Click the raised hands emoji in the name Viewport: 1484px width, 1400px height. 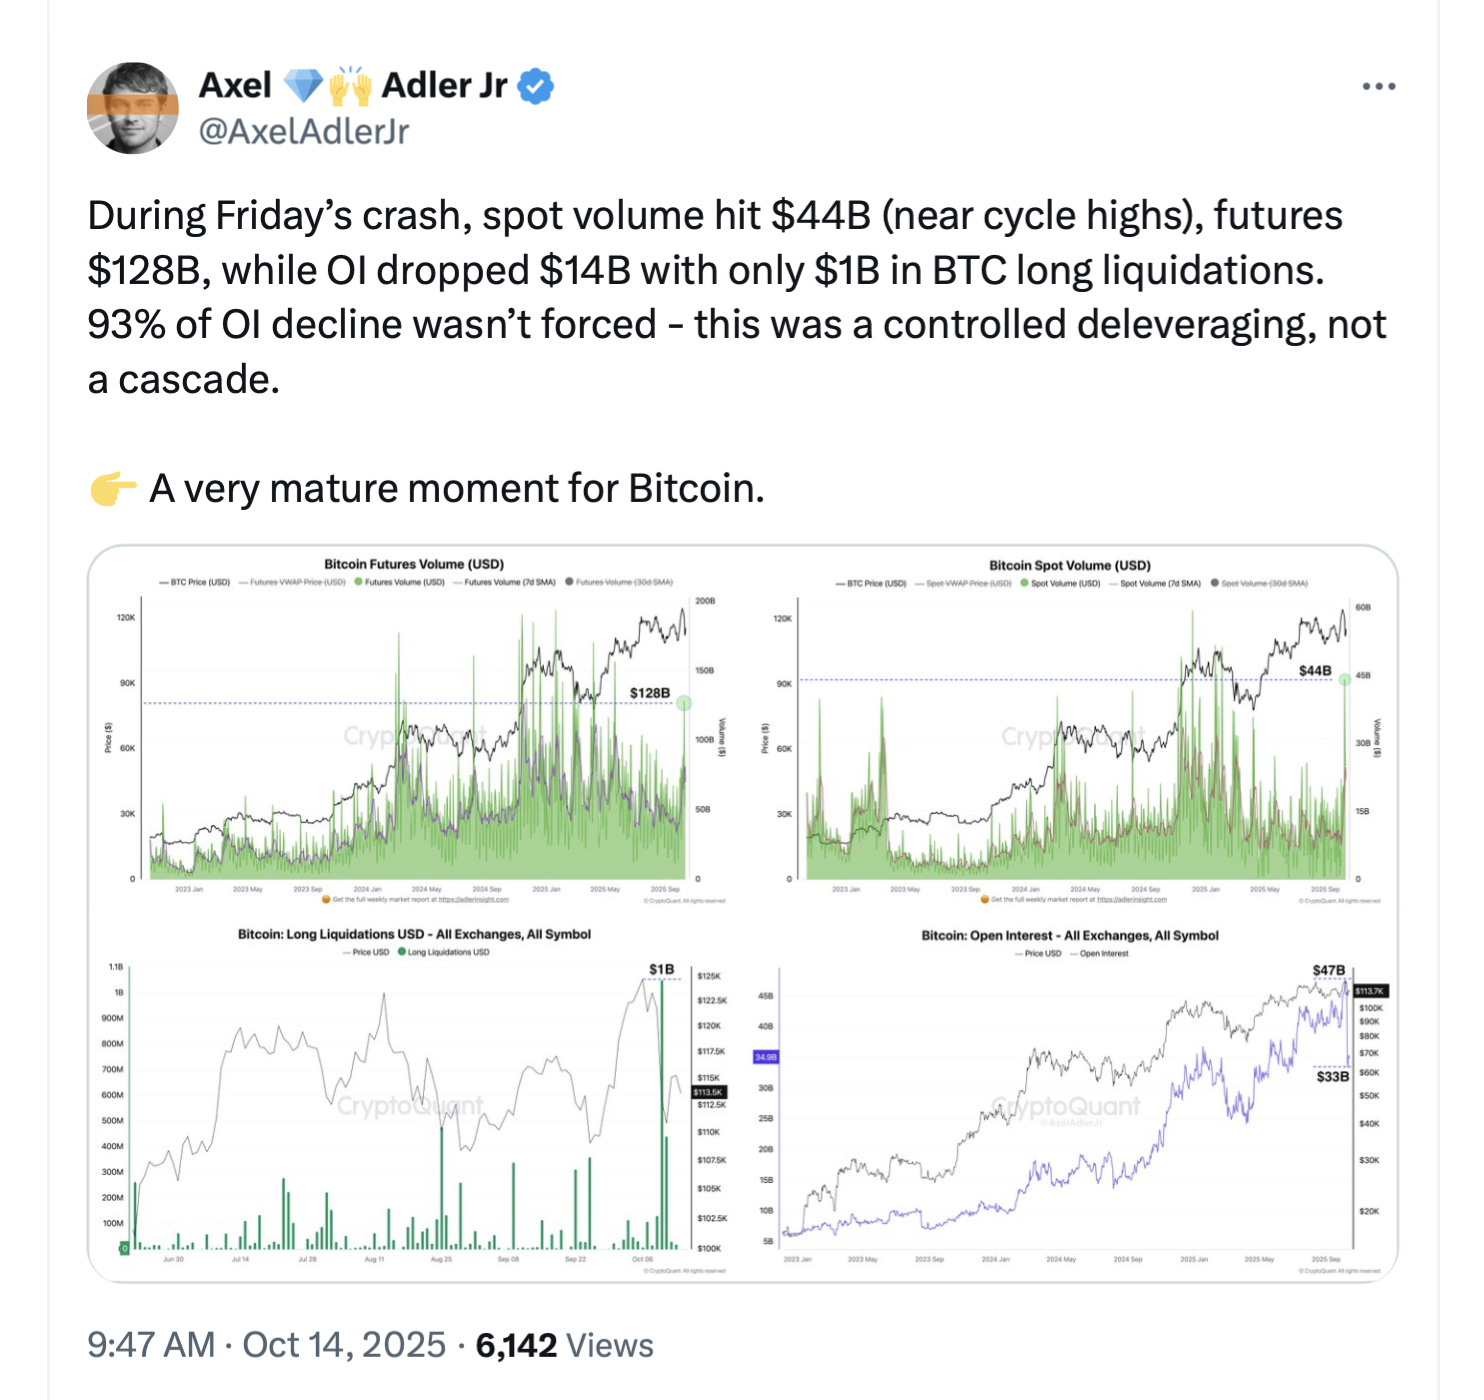pos(350,87)
